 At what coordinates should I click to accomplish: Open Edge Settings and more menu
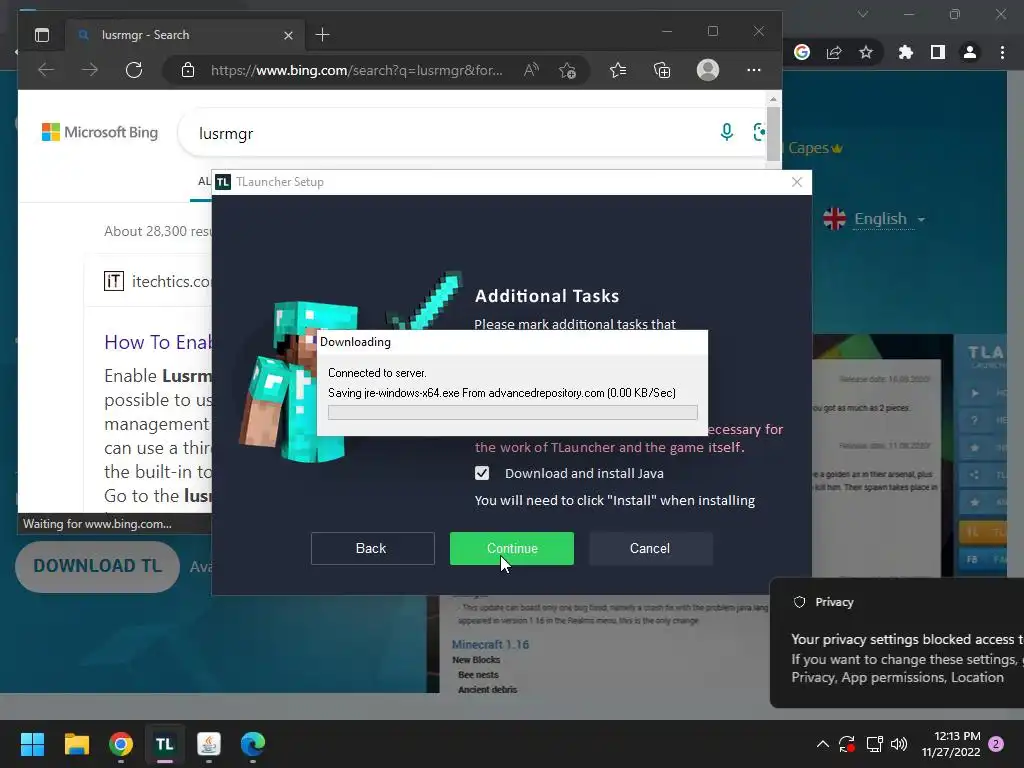(x=754, y=70)
